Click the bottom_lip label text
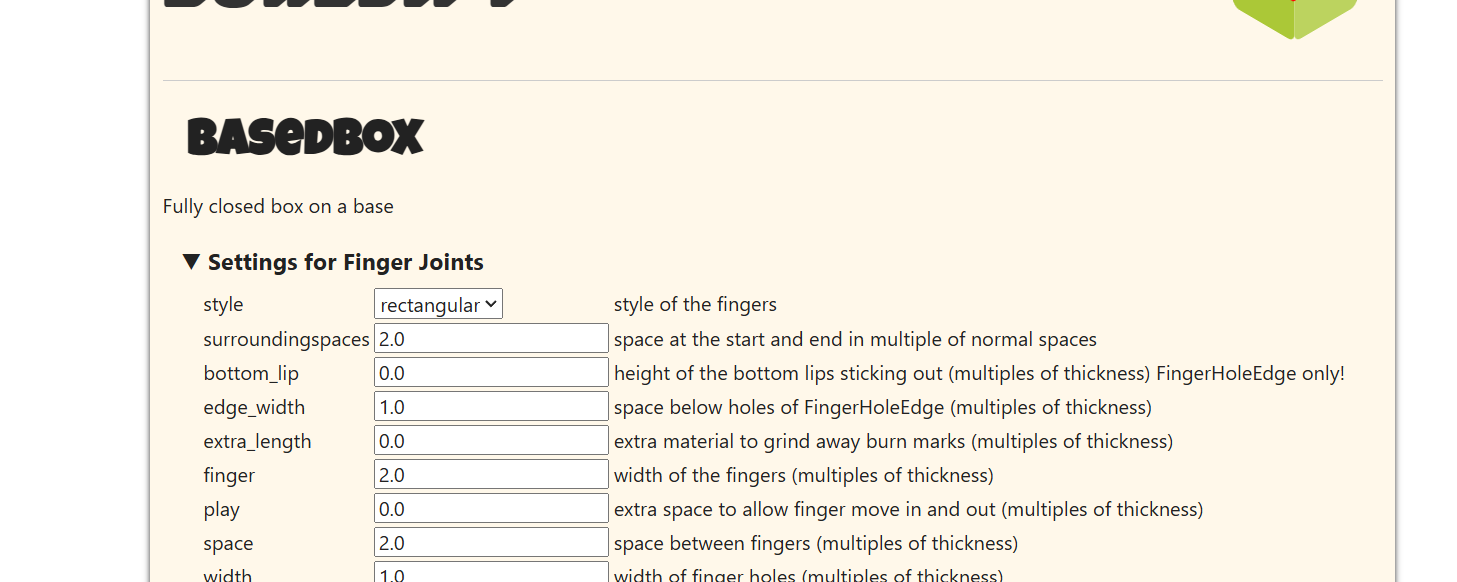 251,373
